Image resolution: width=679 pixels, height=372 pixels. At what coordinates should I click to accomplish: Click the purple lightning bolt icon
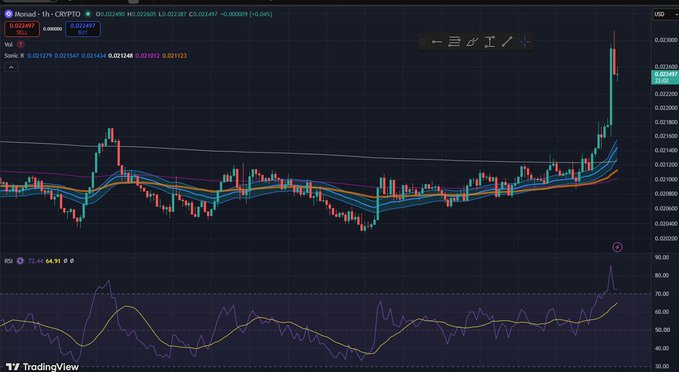(x=618, y=247)
